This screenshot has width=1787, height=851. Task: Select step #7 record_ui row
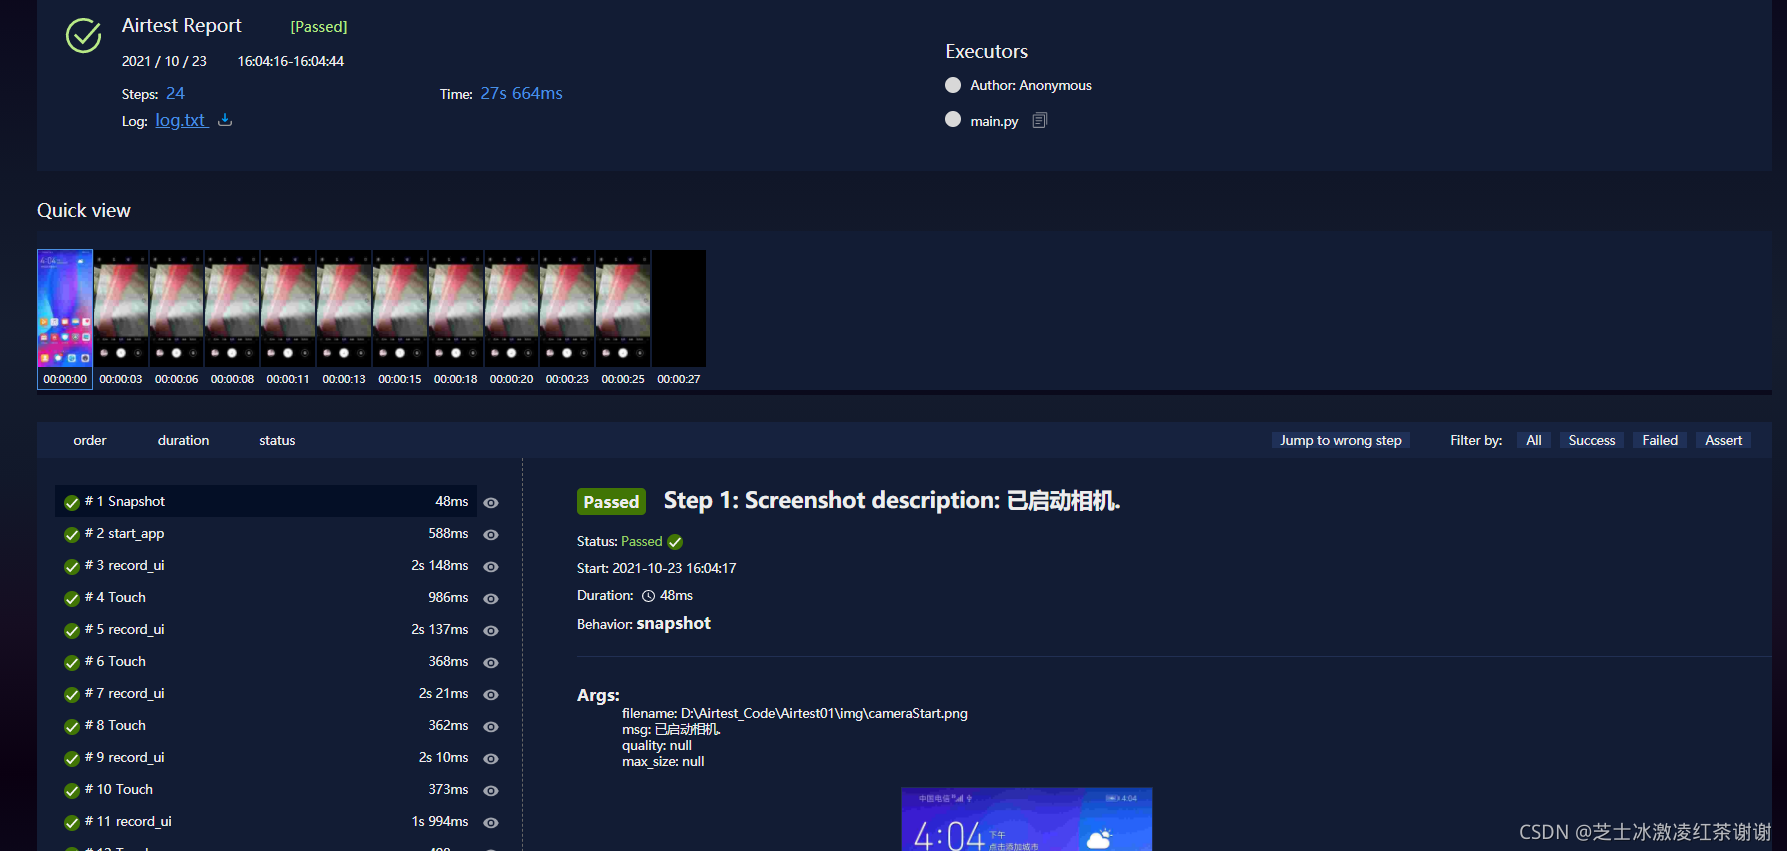tap(266, 693)
